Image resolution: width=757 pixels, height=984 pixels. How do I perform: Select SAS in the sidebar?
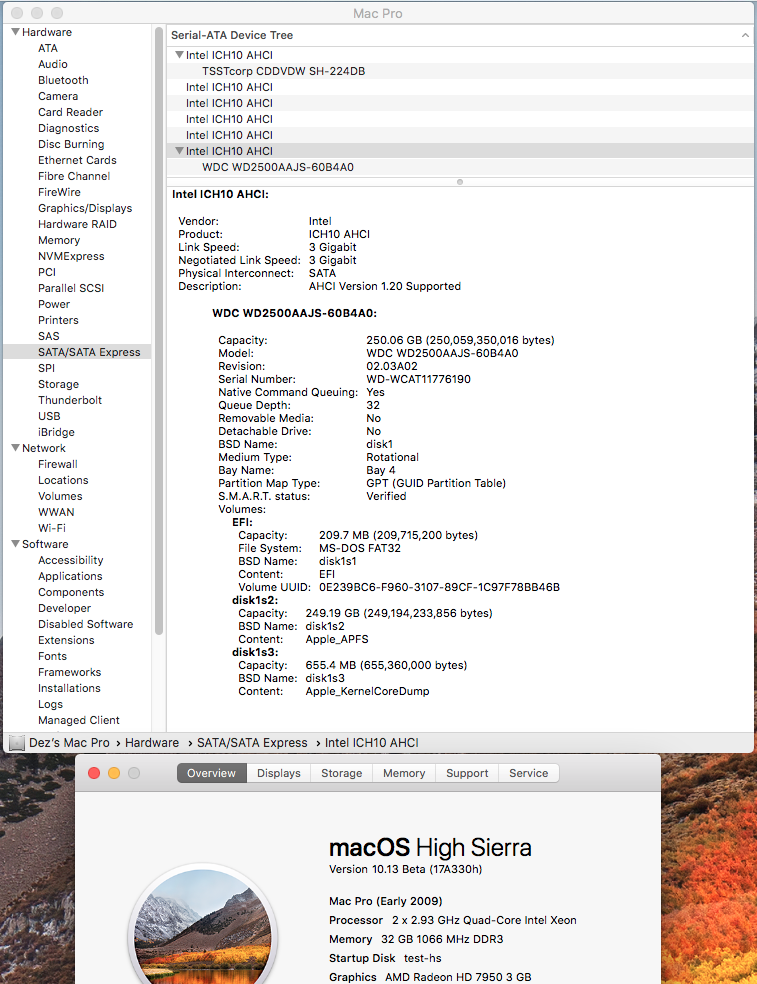[x=49, y=336]
